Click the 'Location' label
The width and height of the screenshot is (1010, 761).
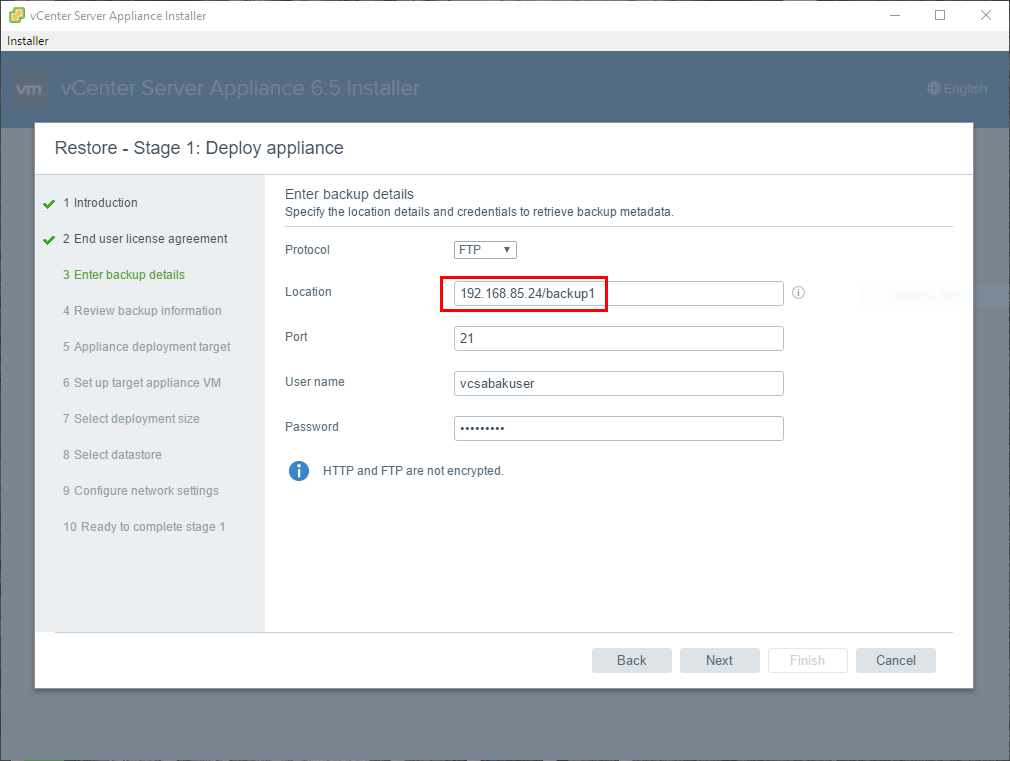[x=308, y=292]
